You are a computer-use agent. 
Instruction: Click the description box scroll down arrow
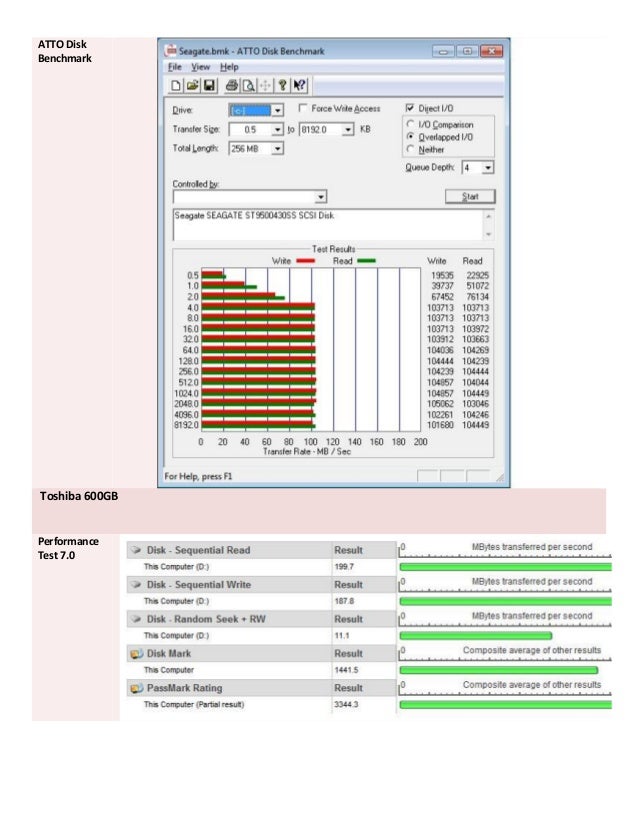pos(488,234)
